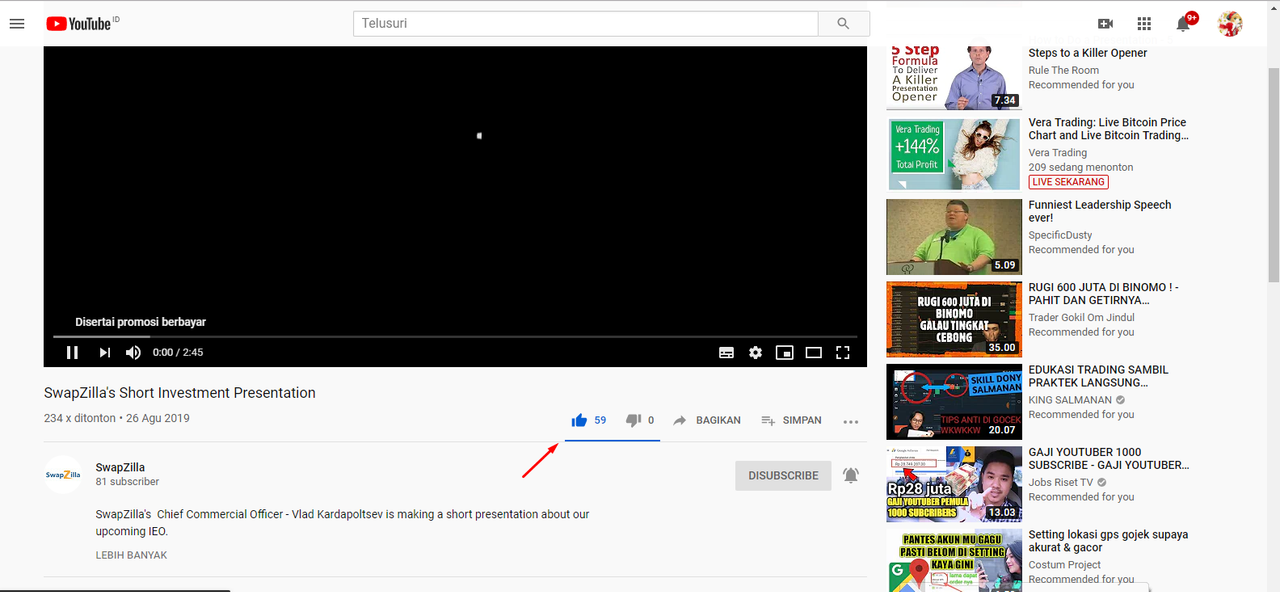Click the '234 x ditonton' view count
This screenshot has width=1280, height=592.
pos(80,418)
